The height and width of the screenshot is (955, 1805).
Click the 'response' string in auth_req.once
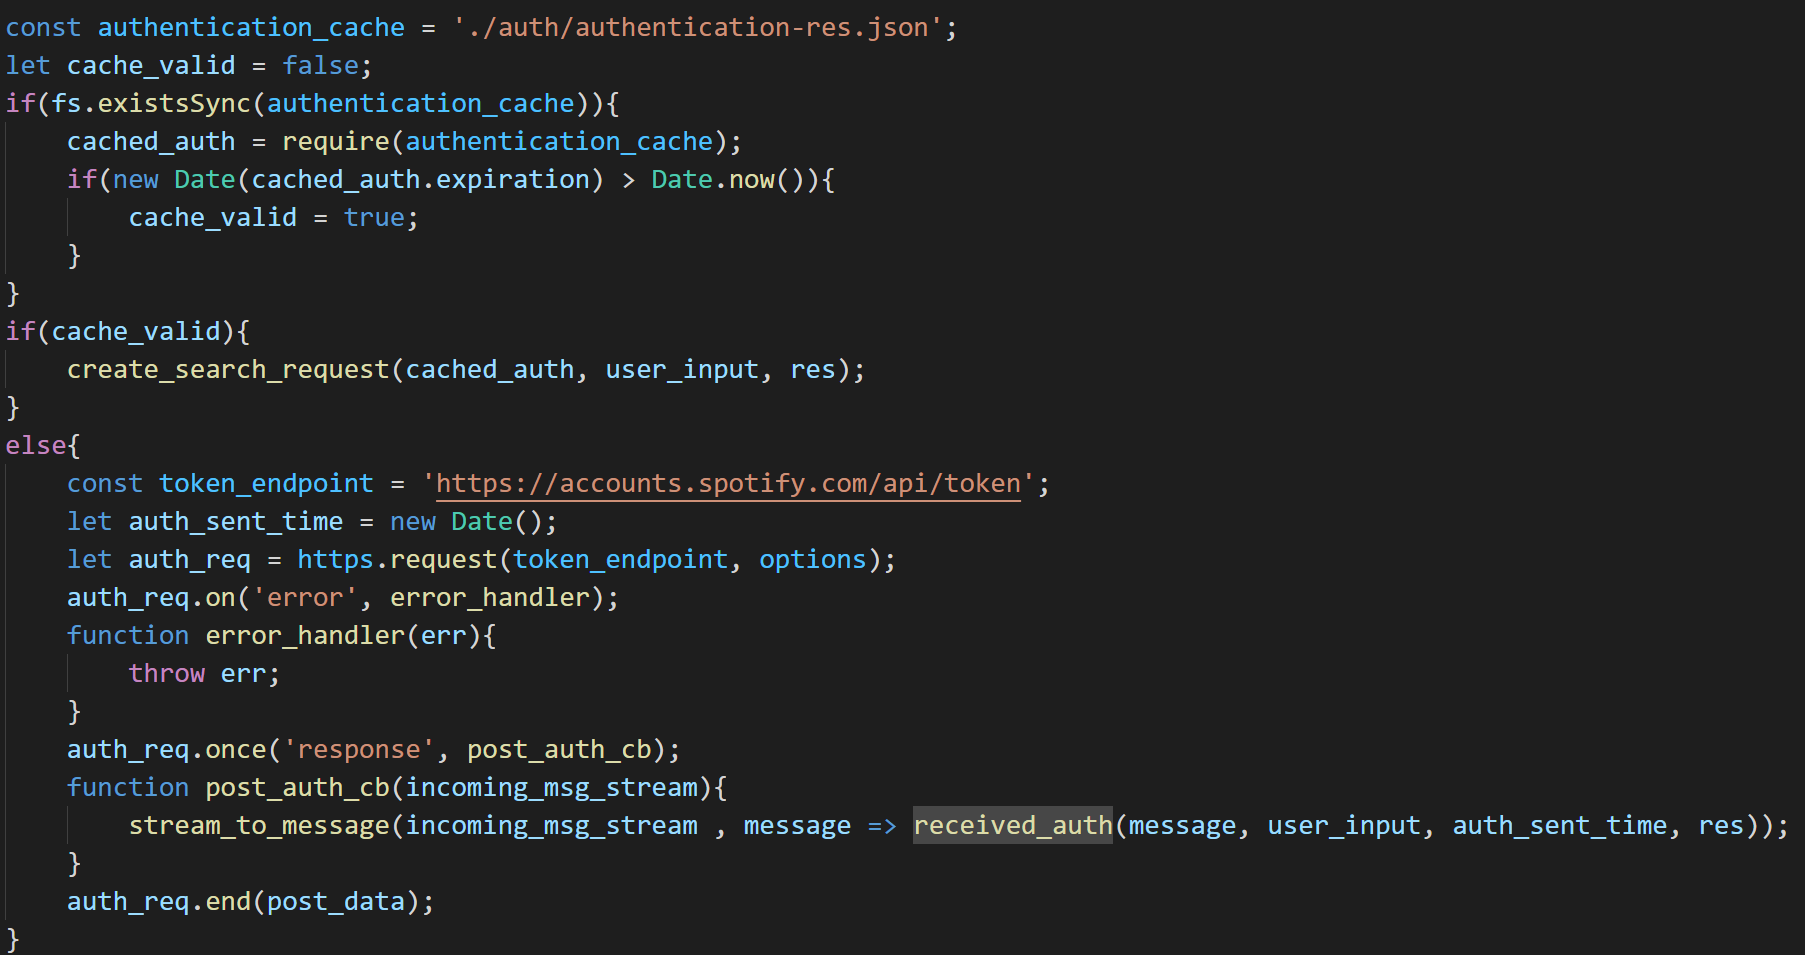pos(358,750)
